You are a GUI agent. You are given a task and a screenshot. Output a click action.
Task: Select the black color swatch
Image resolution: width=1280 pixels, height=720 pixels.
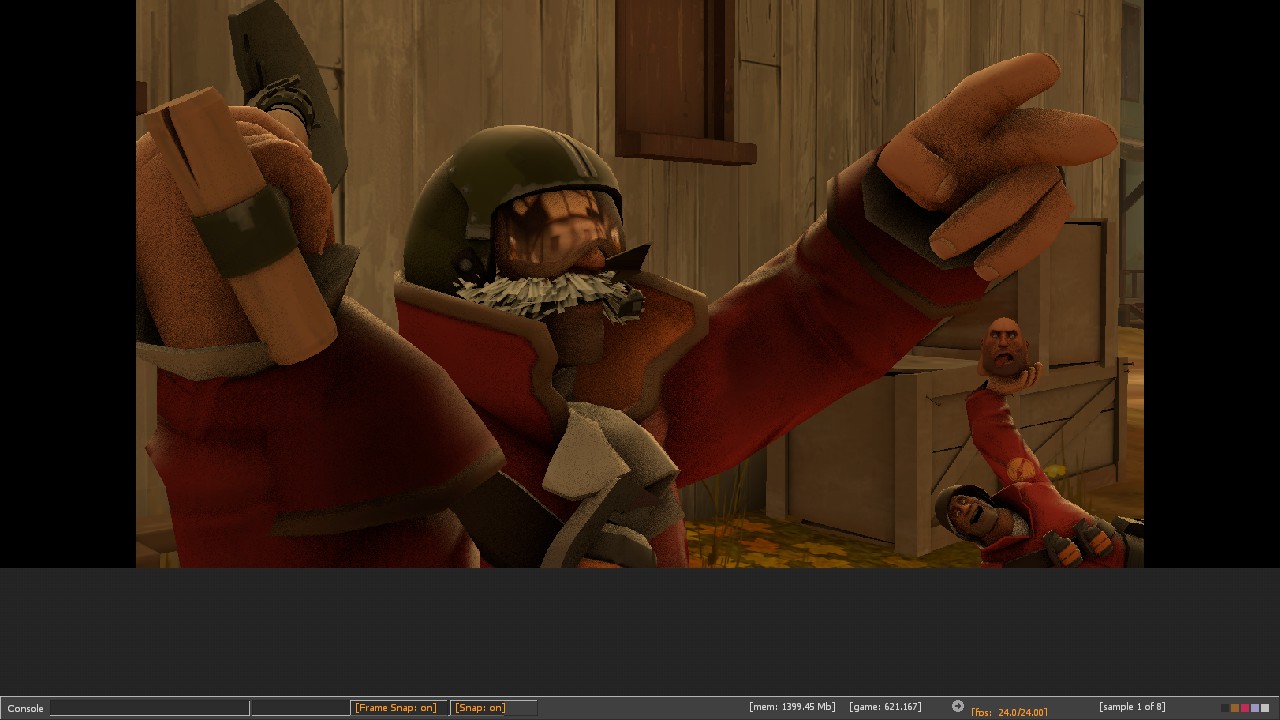point(1225,708)
